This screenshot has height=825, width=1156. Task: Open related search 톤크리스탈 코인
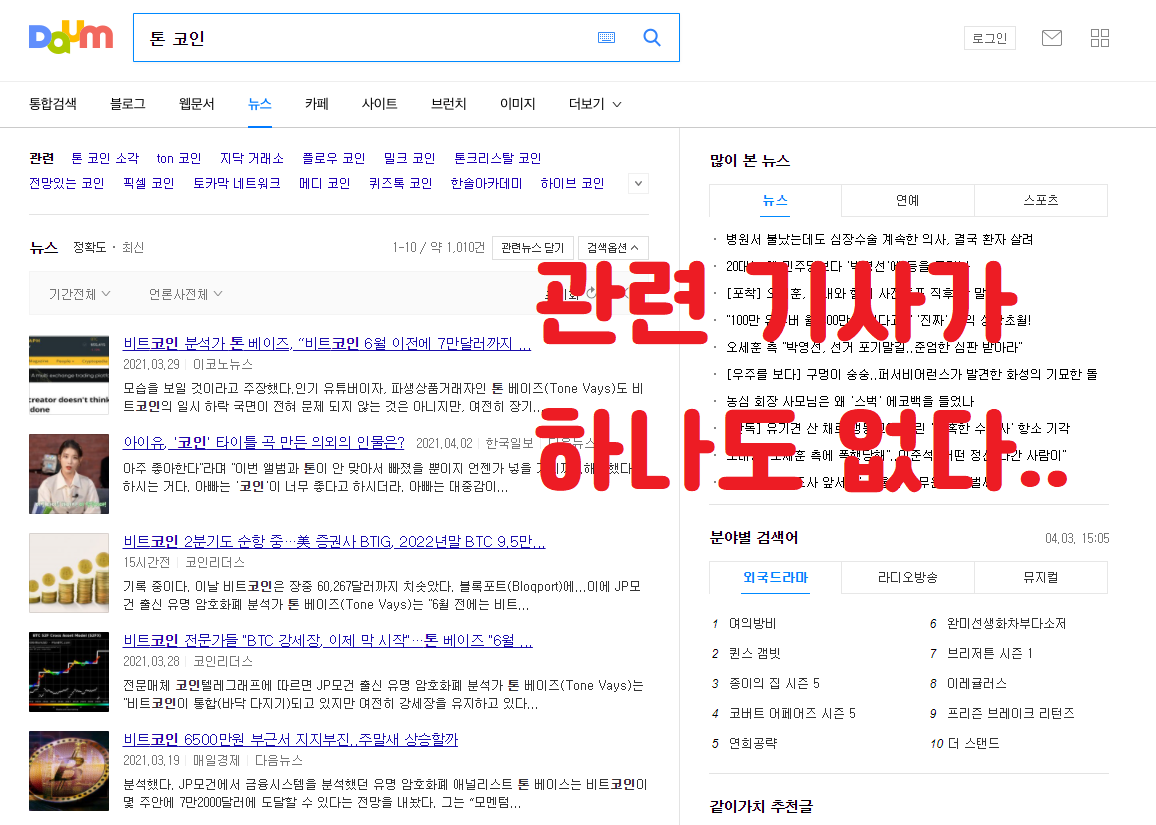[498, 159]
